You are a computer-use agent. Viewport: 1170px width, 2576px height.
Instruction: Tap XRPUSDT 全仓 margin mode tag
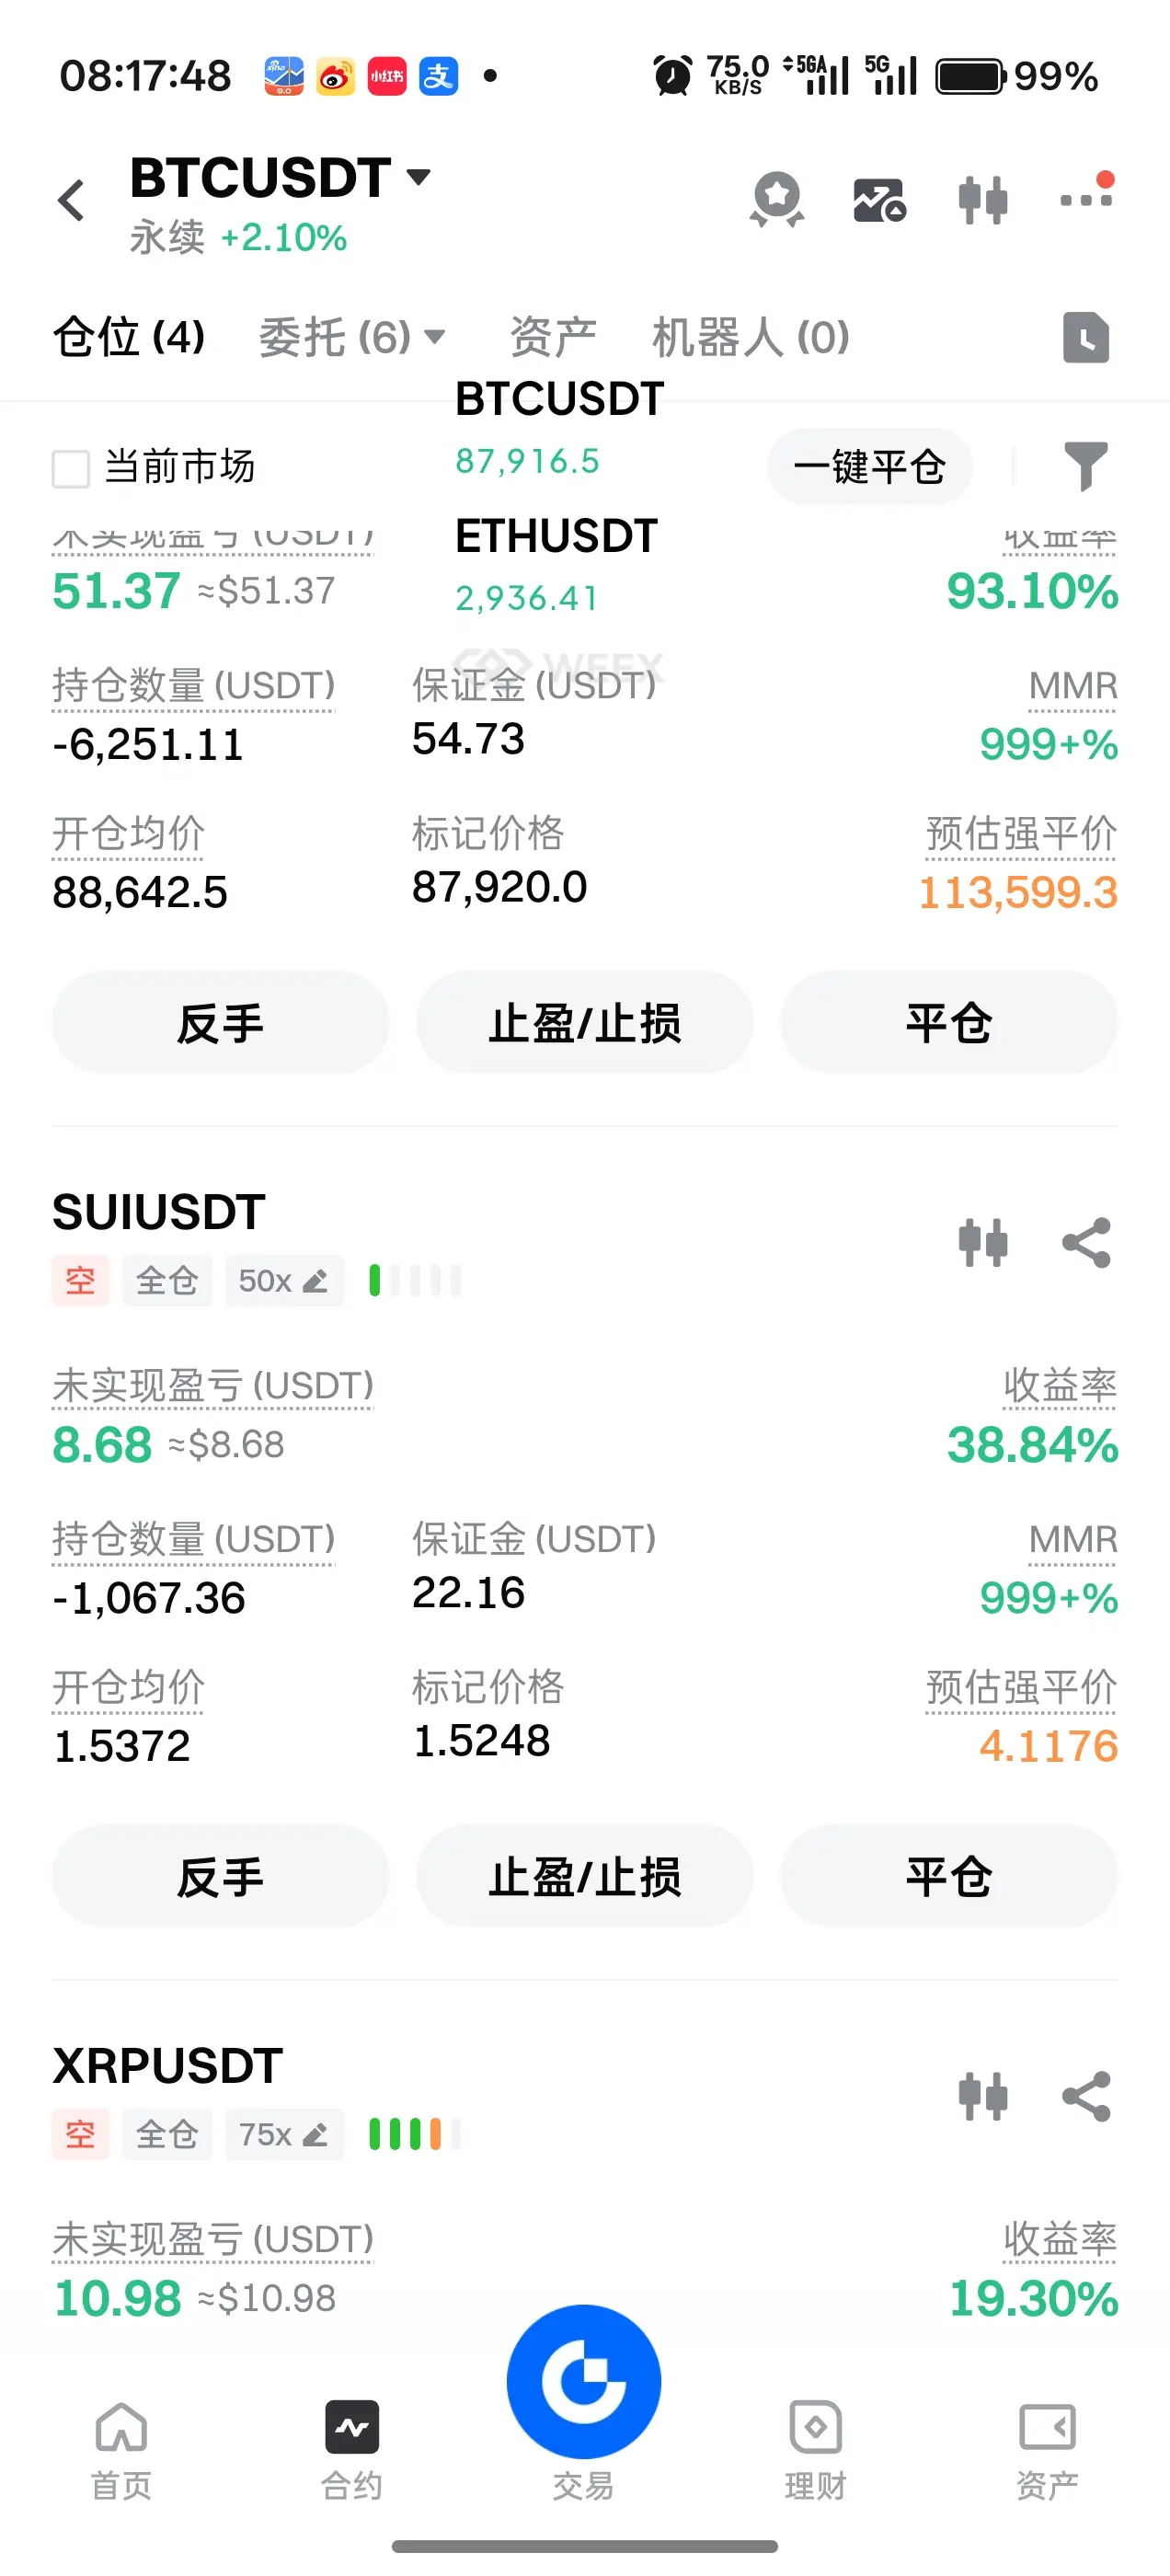pos(167,2135)
